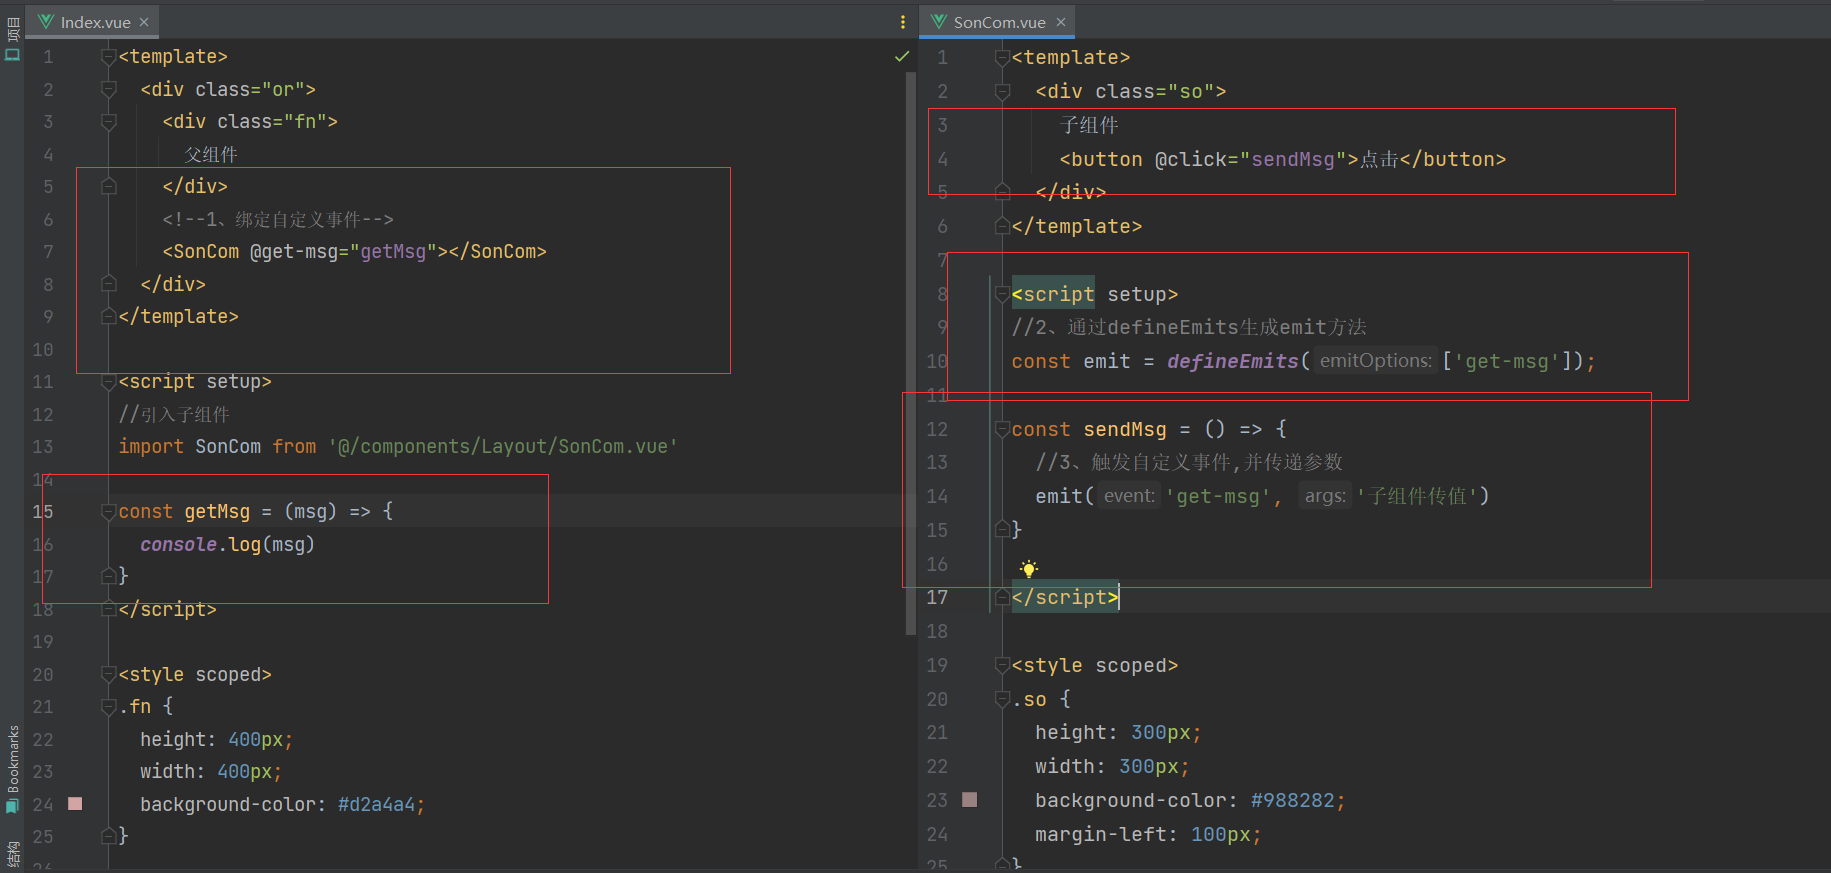The image size is (1831, 873).
Task: Collapse the .fn CSS rule in Index.vue
Action: (x=109, y=706)
